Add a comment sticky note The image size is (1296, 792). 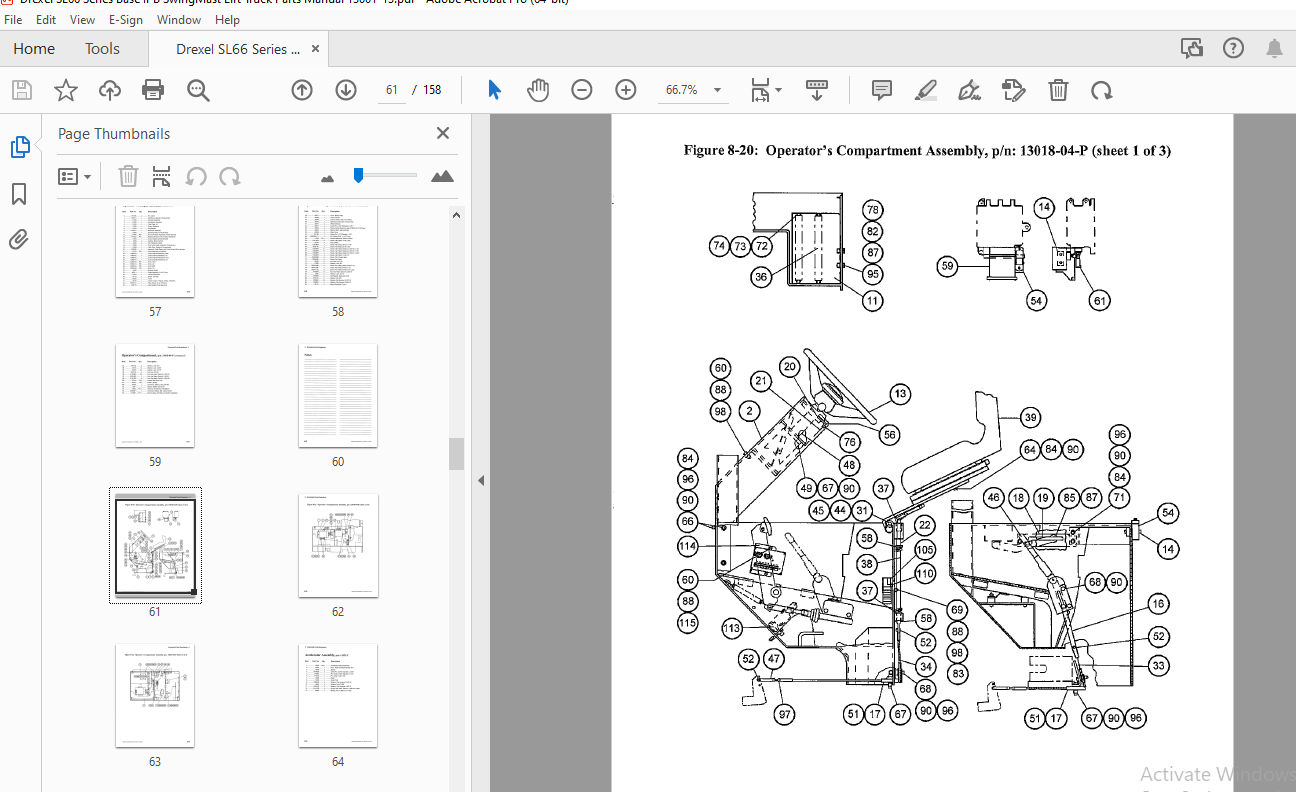tap(882, 90)
